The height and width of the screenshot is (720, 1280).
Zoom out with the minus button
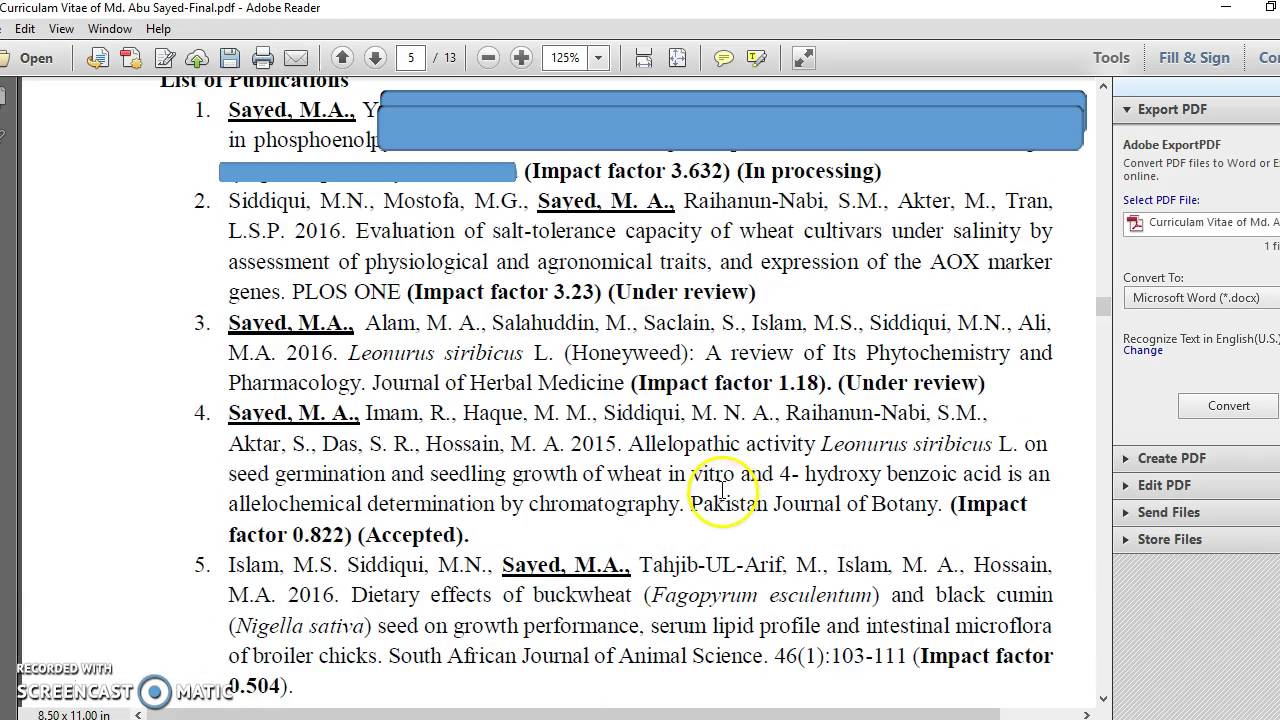488,58
